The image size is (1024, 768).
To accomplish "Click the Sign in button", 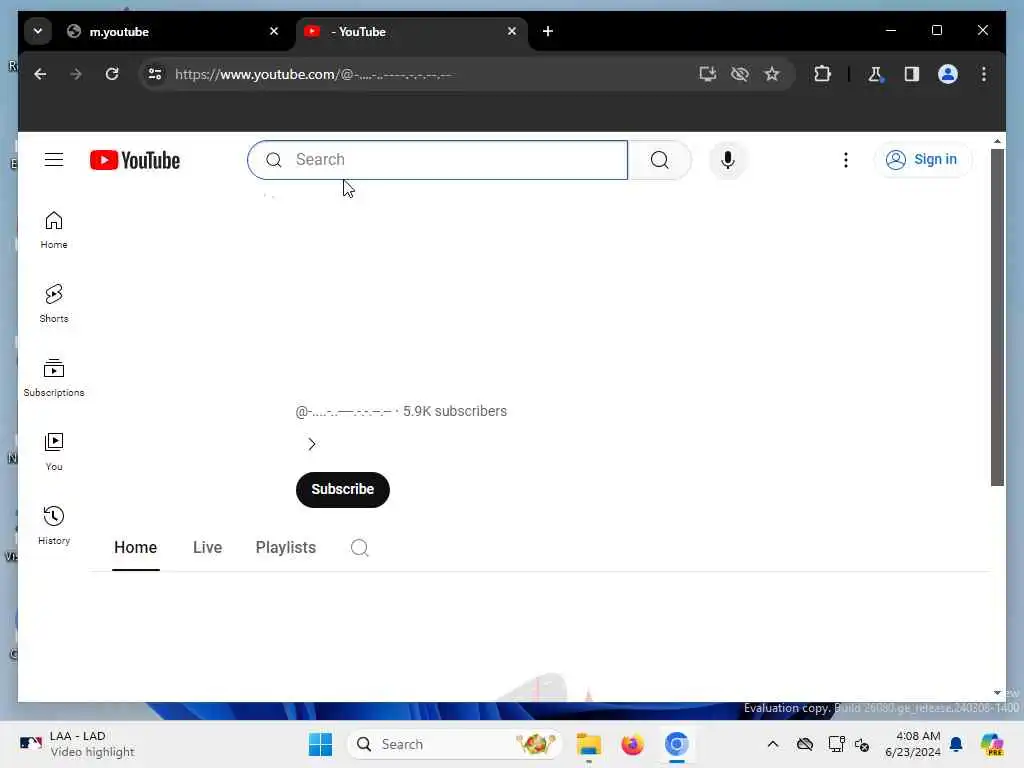I will click(923, 159).
